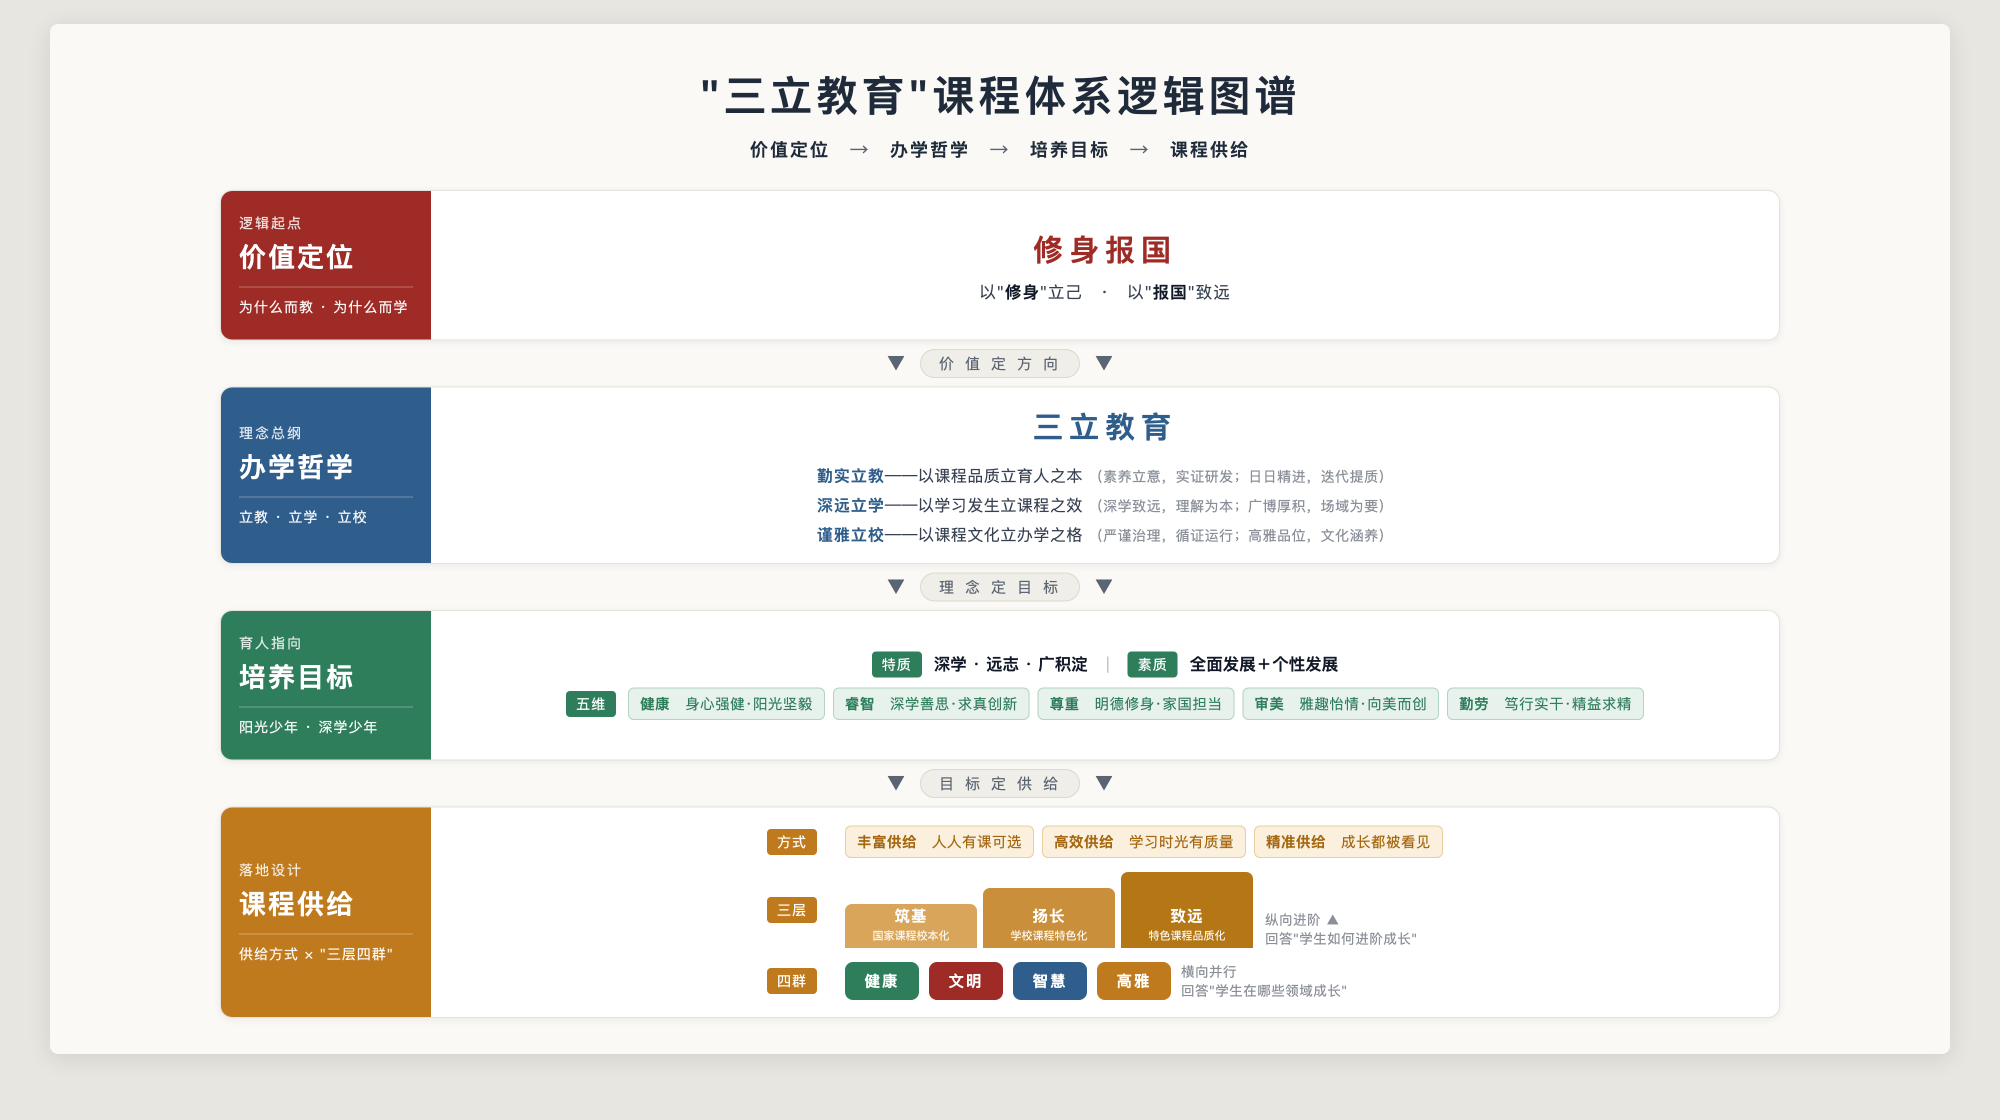Click the 目标定供给 connector pill

coord(999,784)
